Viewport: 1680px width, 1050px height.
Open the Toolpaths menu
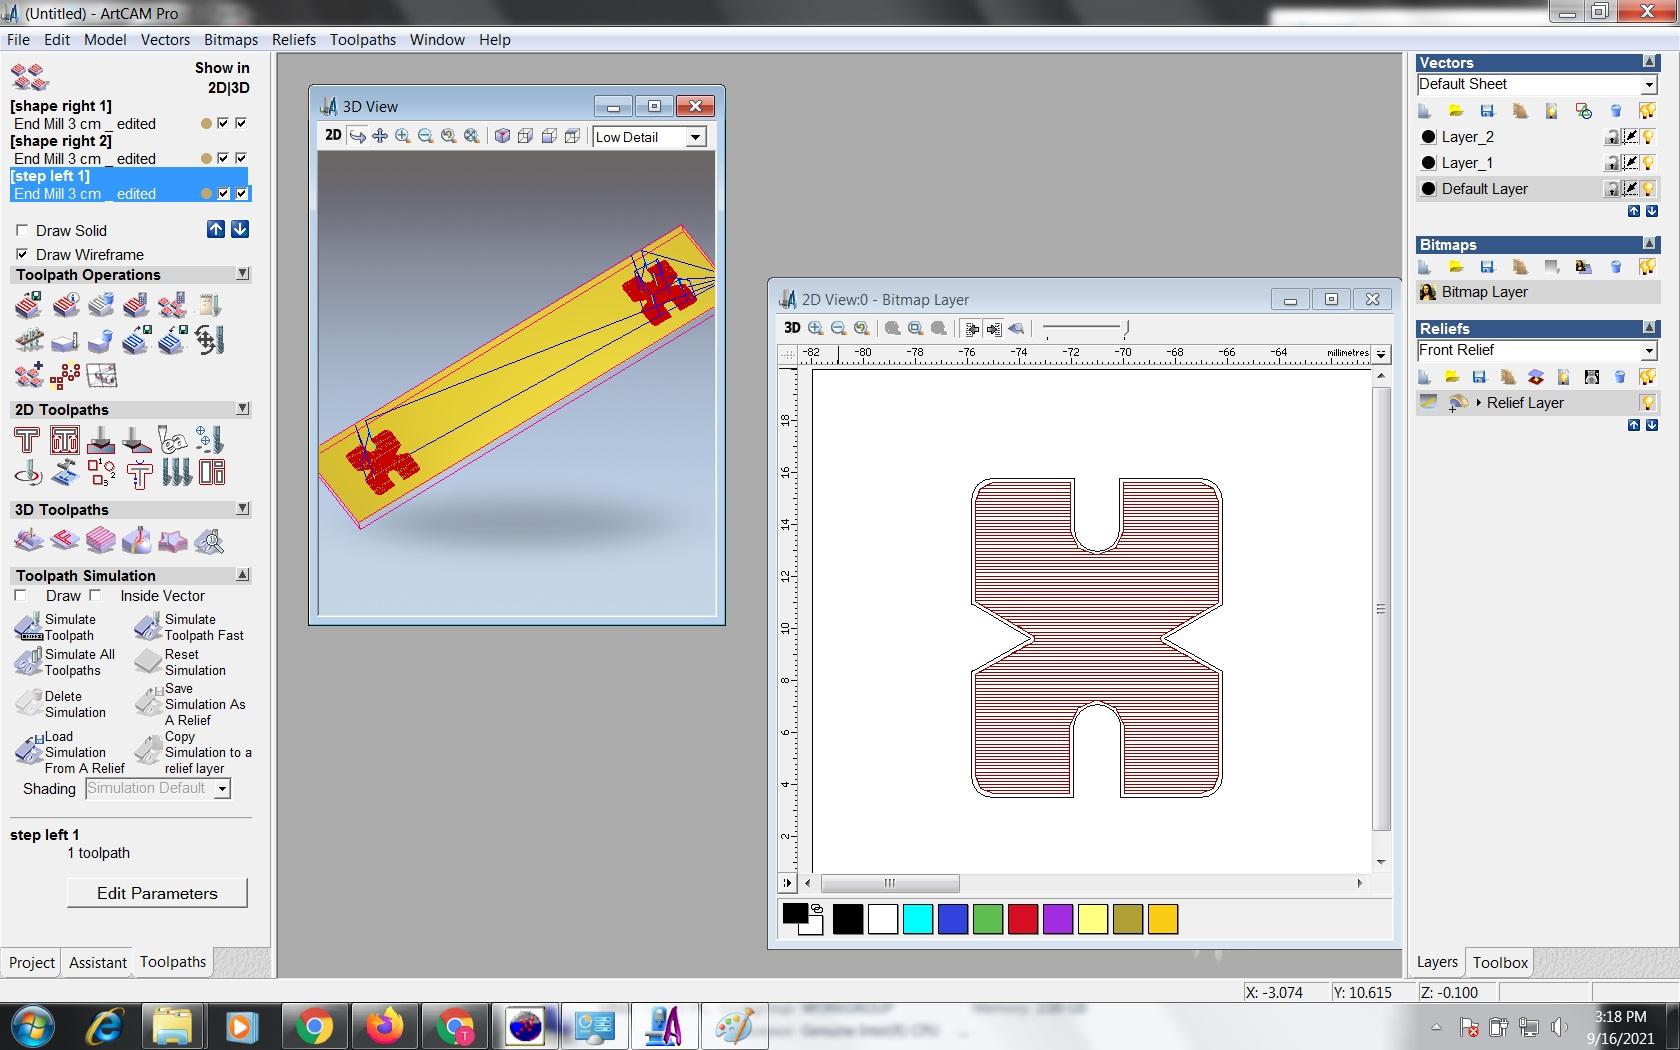pos(363,40)
